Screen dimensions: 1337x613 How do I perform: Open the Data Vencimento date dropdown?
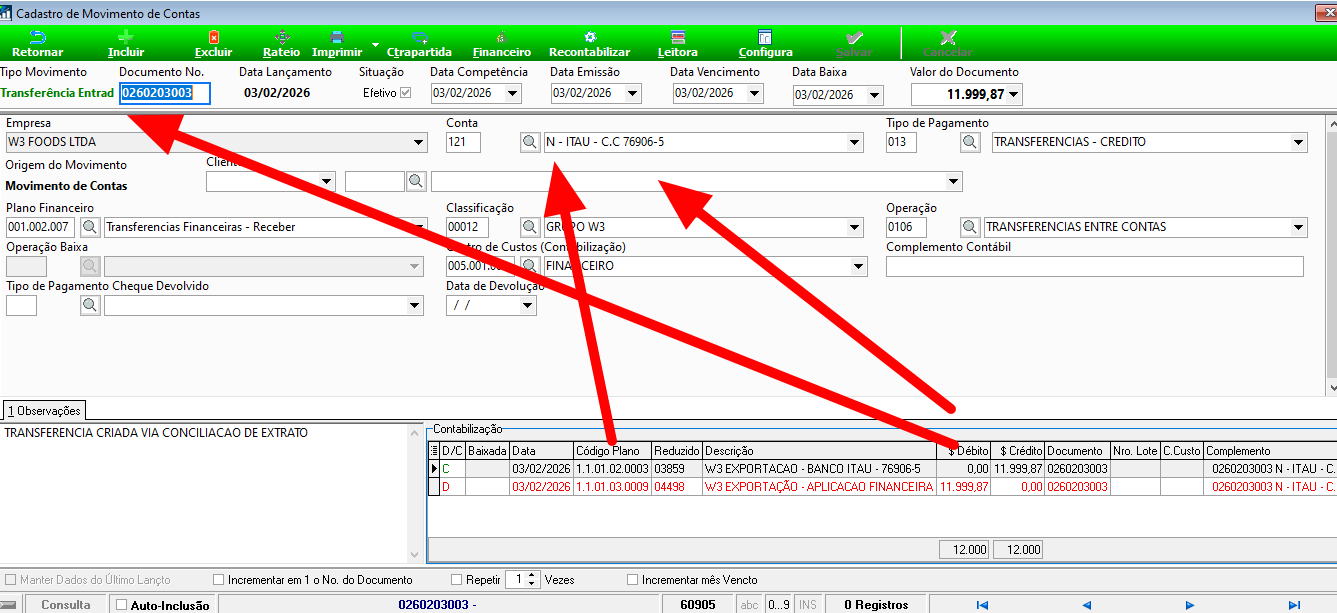pos(754,94)
